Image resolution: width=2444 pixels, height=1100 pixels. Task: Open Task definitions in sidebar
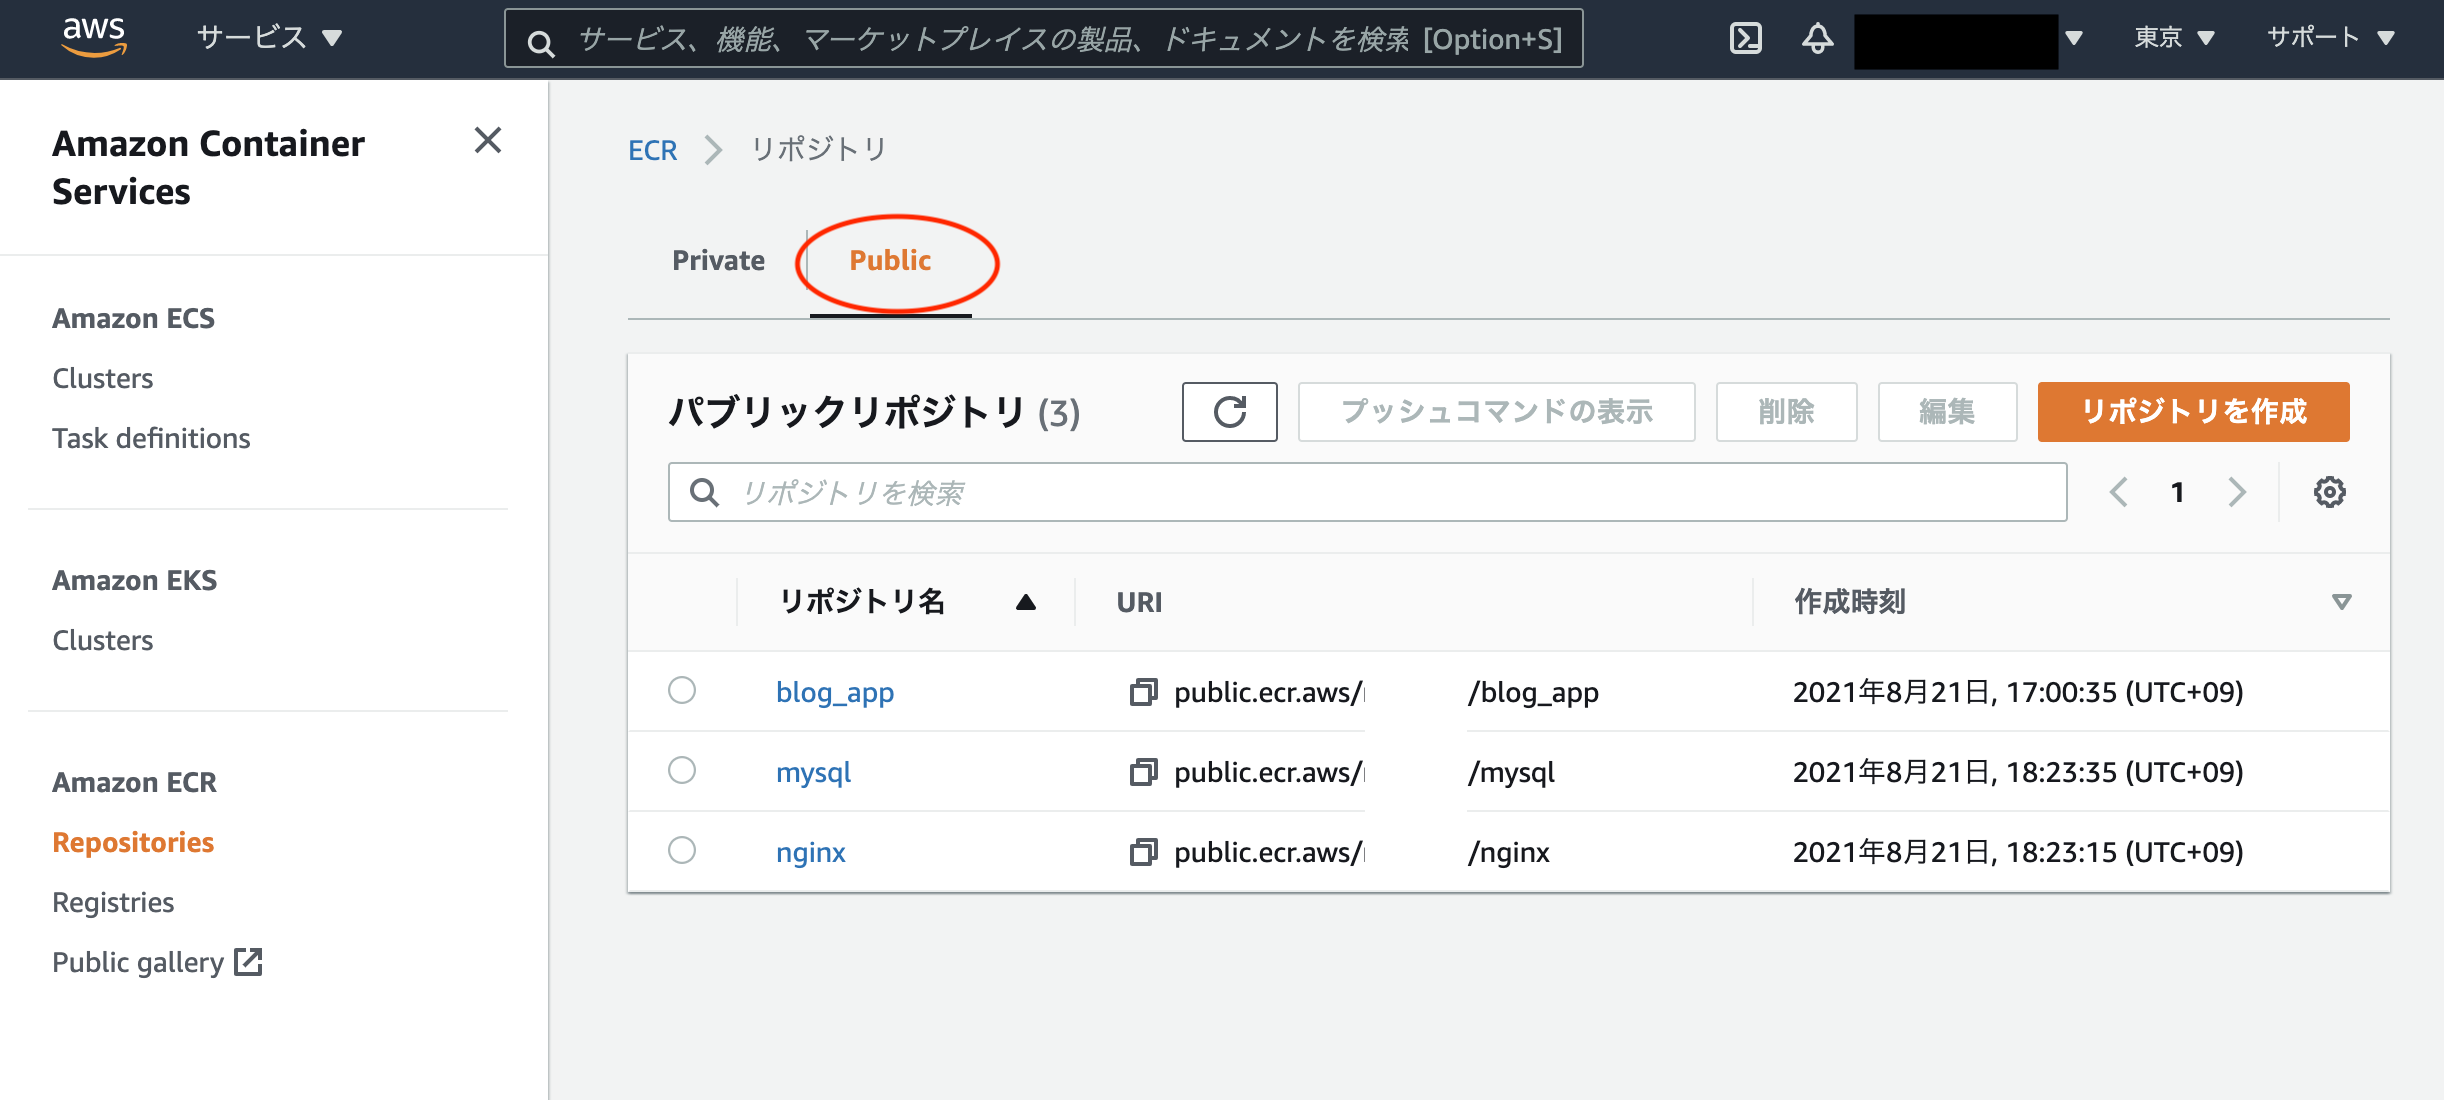(151, 438)
